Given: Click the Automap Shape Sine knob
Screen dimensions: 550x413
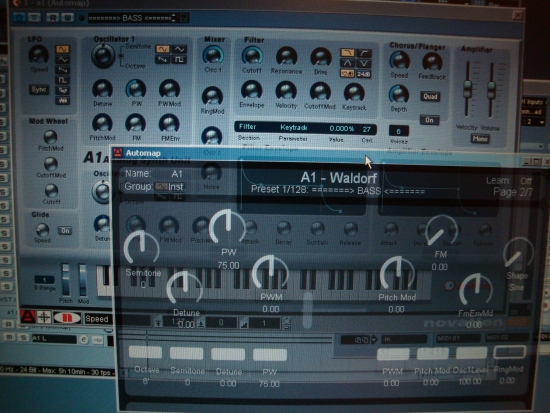Looking at the screenshot, I should pos(518,253).
